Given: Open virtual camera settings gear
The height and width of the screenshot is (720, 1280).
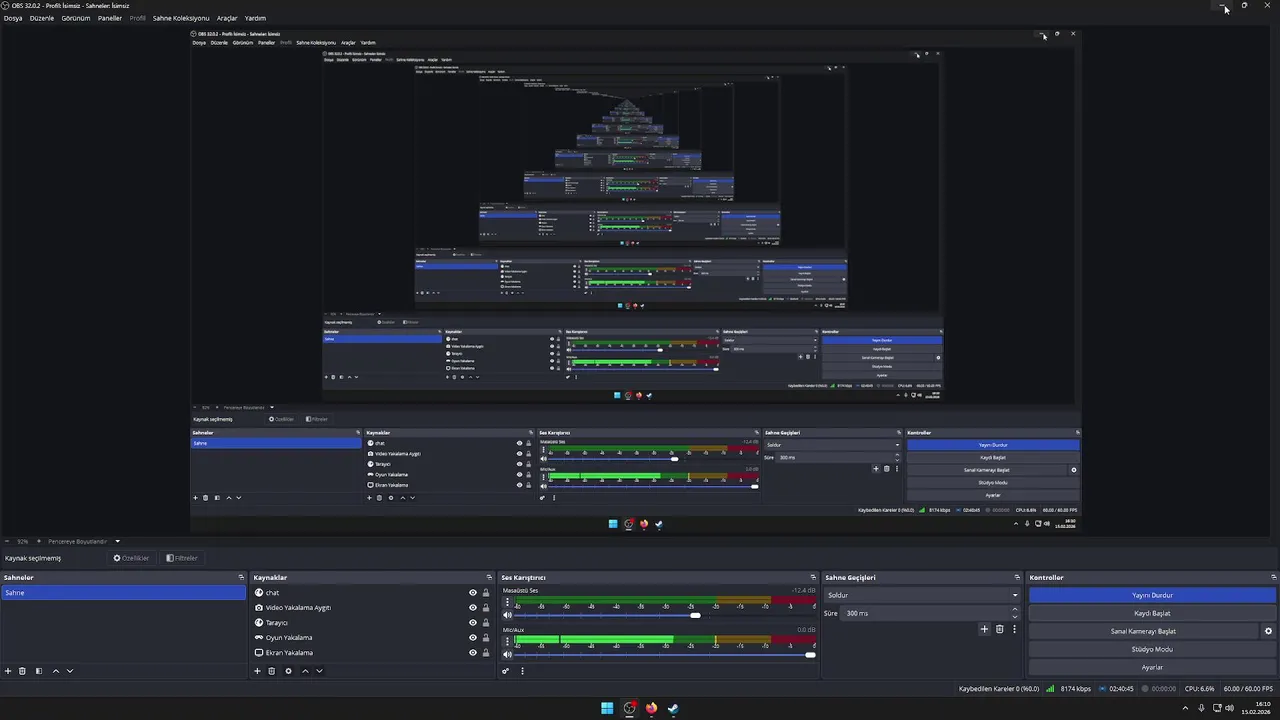Looking at the screenshot, I should click(1268, 631).
